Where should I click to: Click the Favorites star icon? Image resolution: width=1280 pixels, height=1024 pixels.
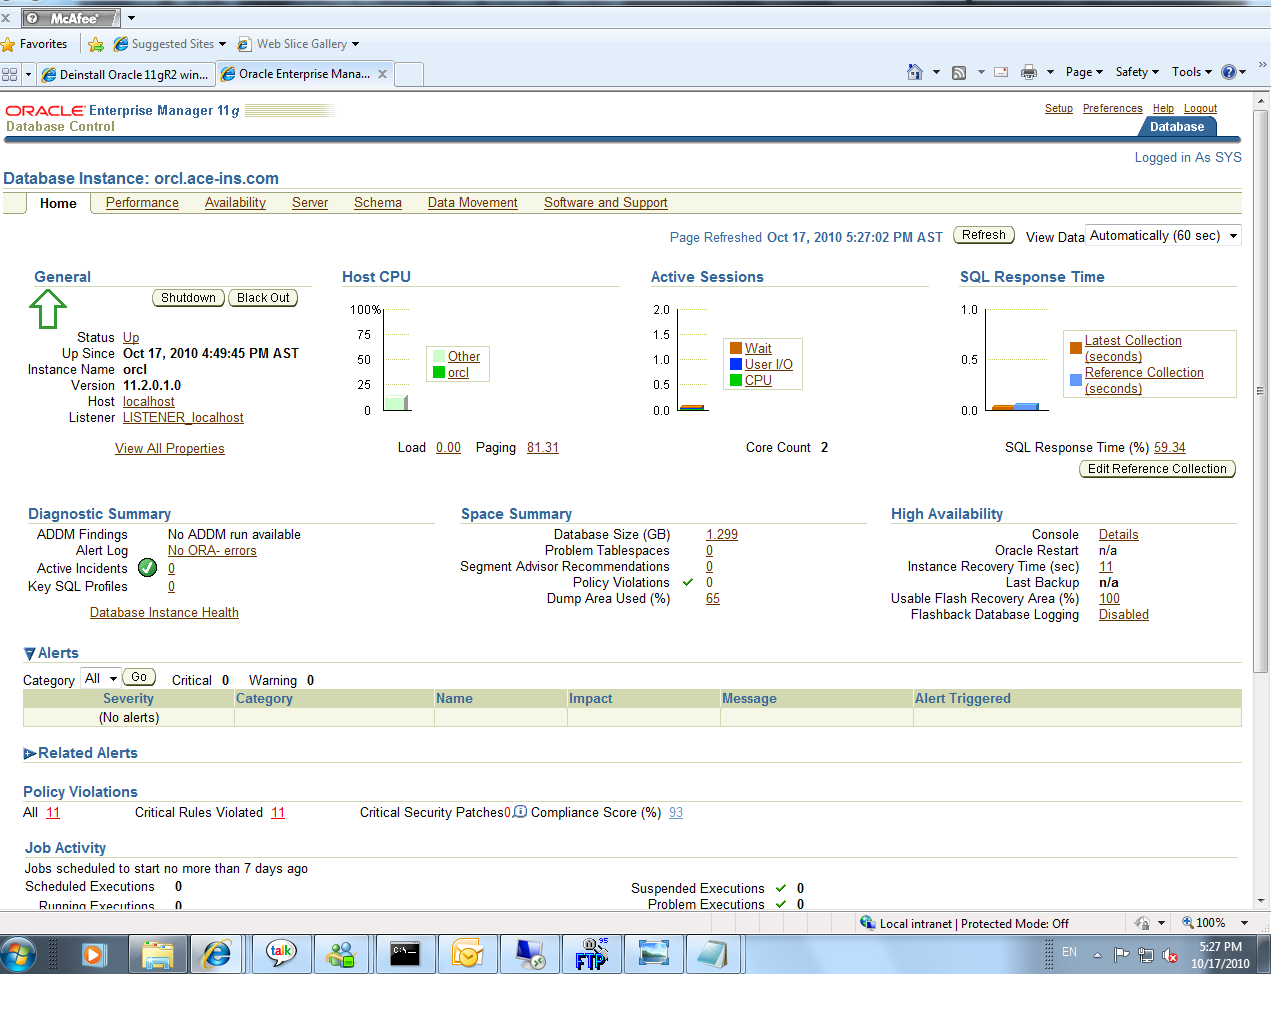coord(9,44)
